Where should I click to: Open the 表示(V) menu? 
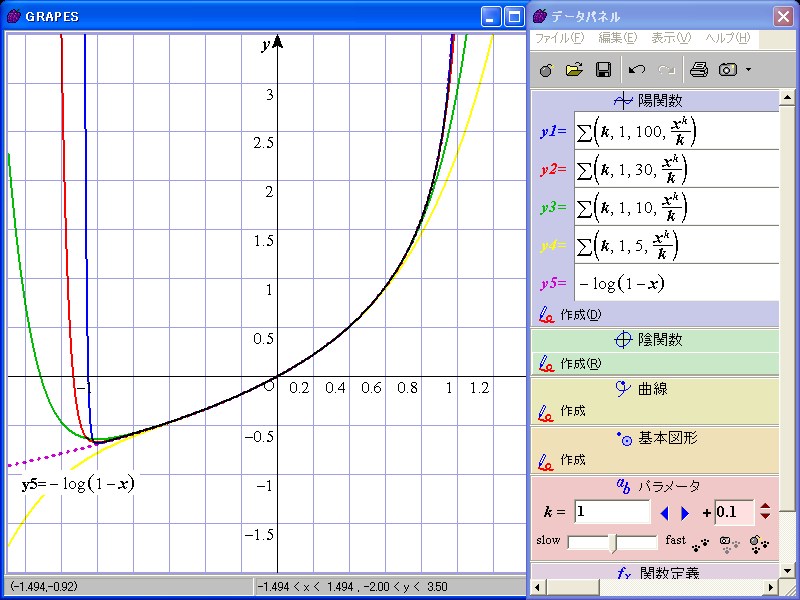671,38
